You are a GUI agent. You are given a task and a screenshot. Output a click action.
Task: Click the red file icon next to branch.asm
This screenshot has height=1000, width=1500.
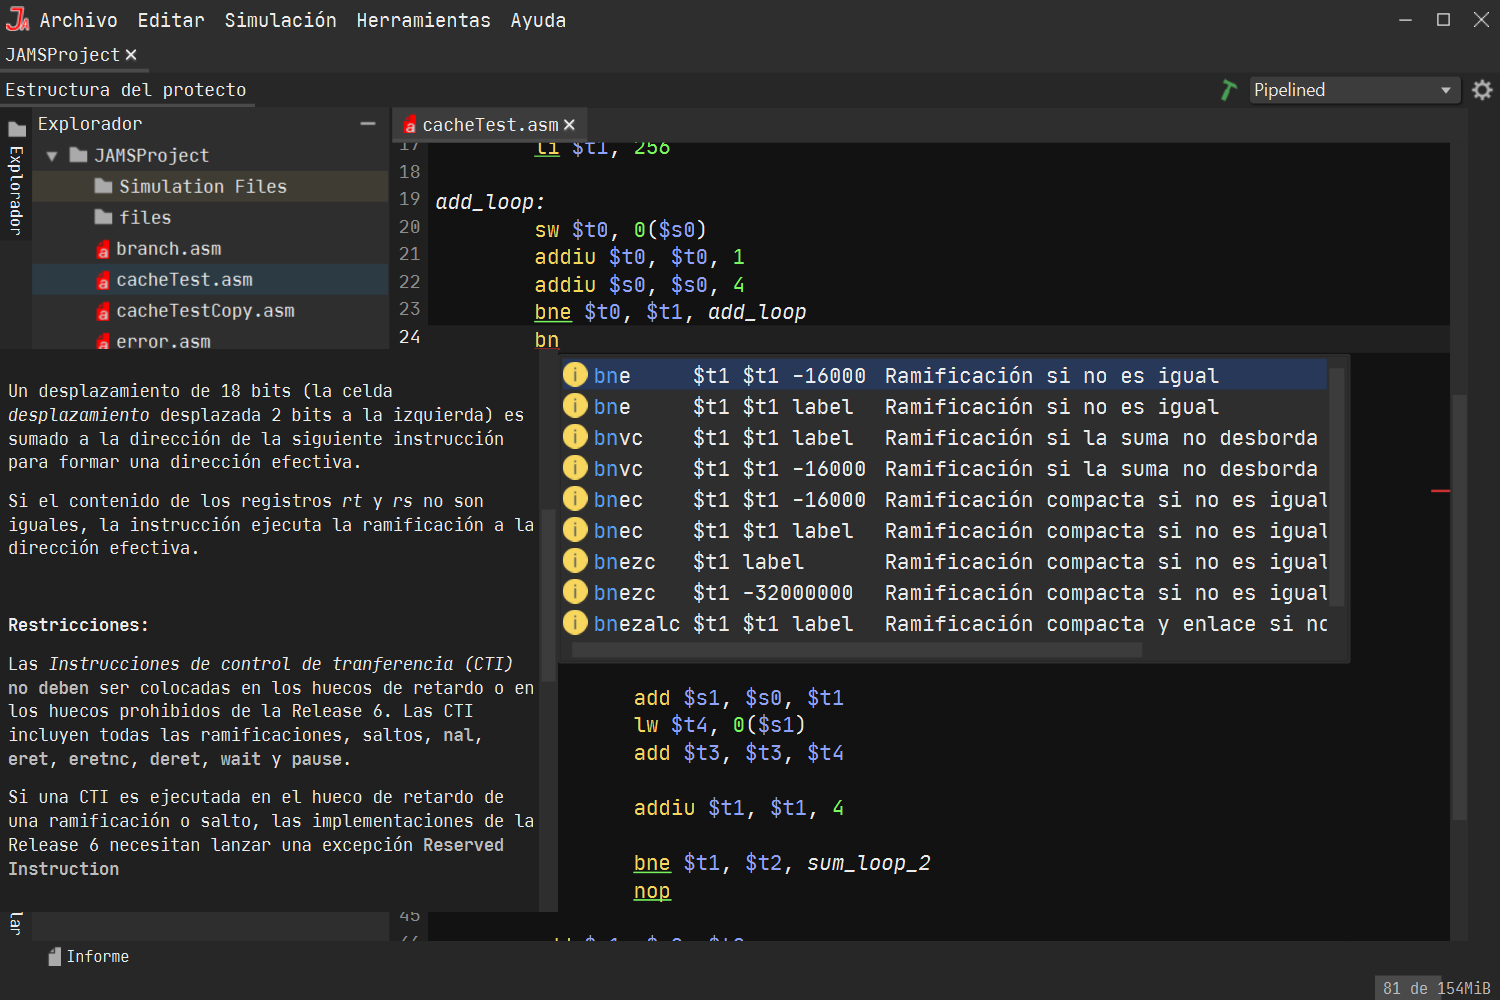(x=103, y=248)
